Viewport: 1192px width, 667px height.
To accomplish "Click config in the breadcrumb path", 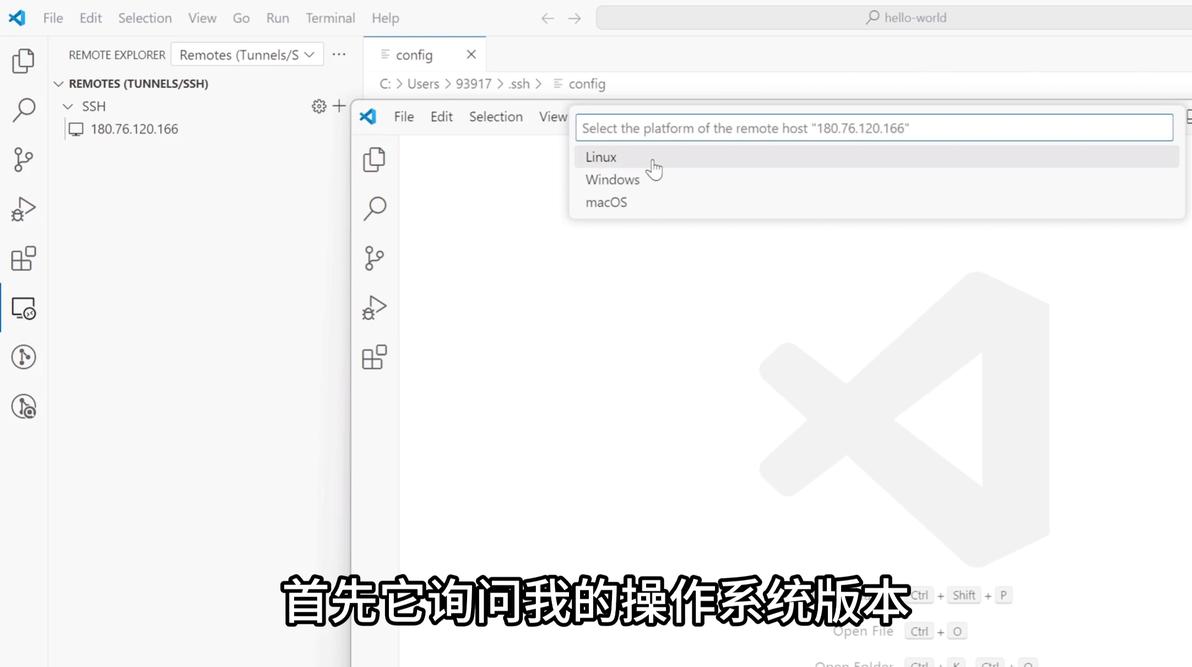I will 587,84.
